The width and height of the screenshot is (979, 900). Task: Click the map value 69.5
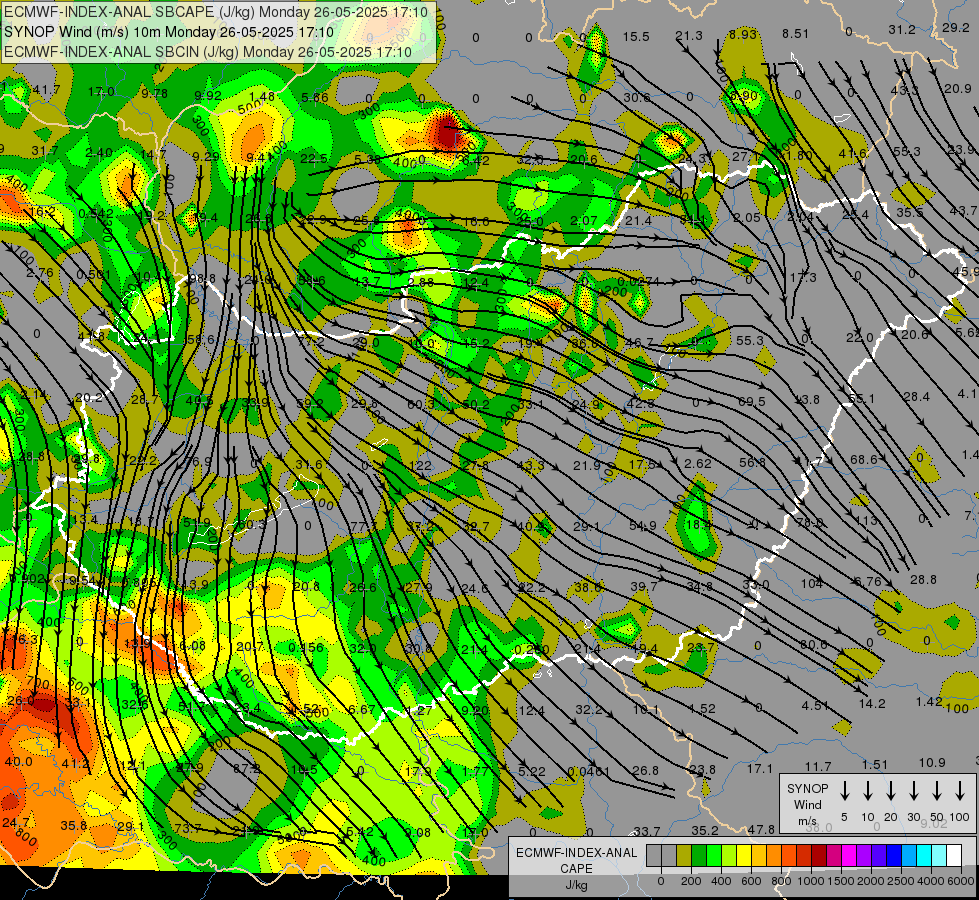coord(752,402)
